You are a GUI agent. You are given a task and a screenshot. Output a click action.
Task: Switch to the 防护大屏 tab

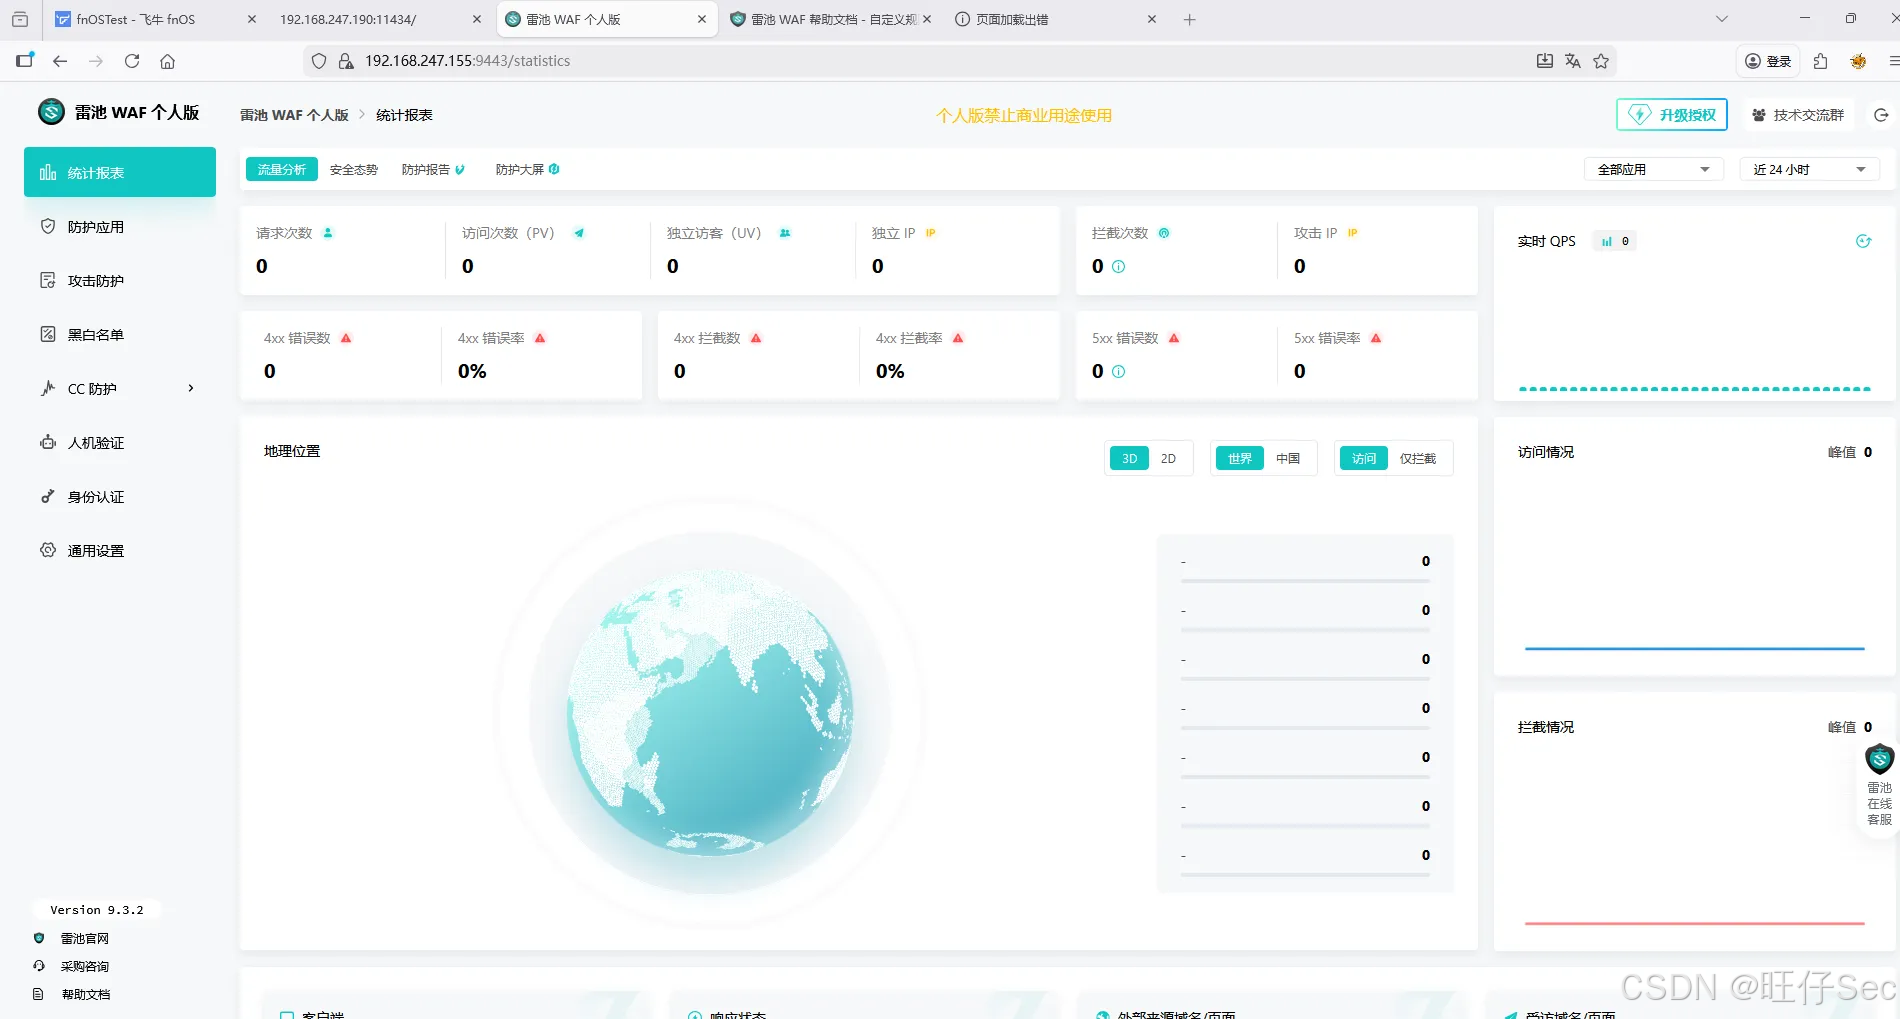(x=527, y=170)
